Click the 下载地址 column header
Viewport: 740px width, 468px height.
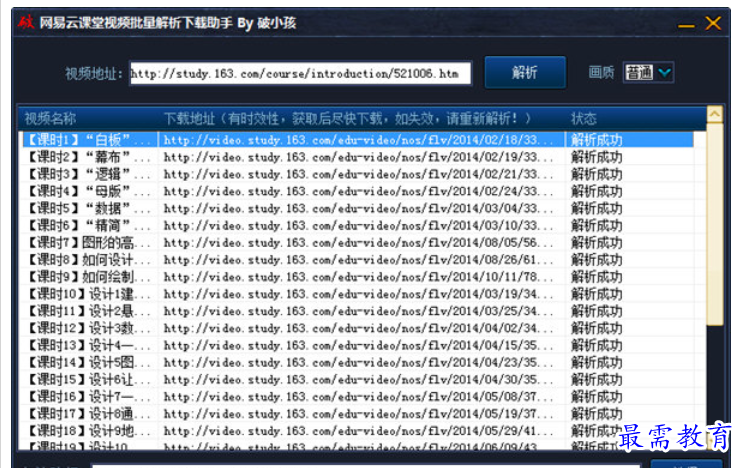347,118
